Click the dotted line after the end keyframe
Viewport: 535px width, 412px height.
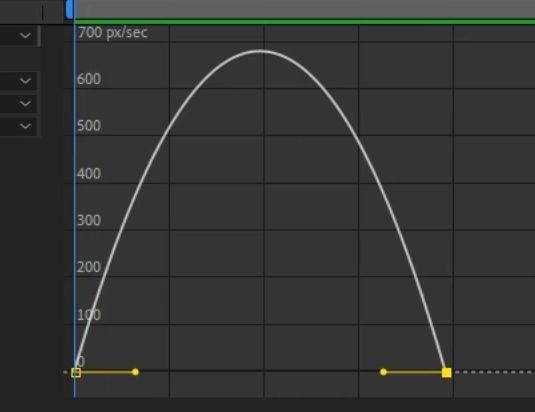click(493, 372)
